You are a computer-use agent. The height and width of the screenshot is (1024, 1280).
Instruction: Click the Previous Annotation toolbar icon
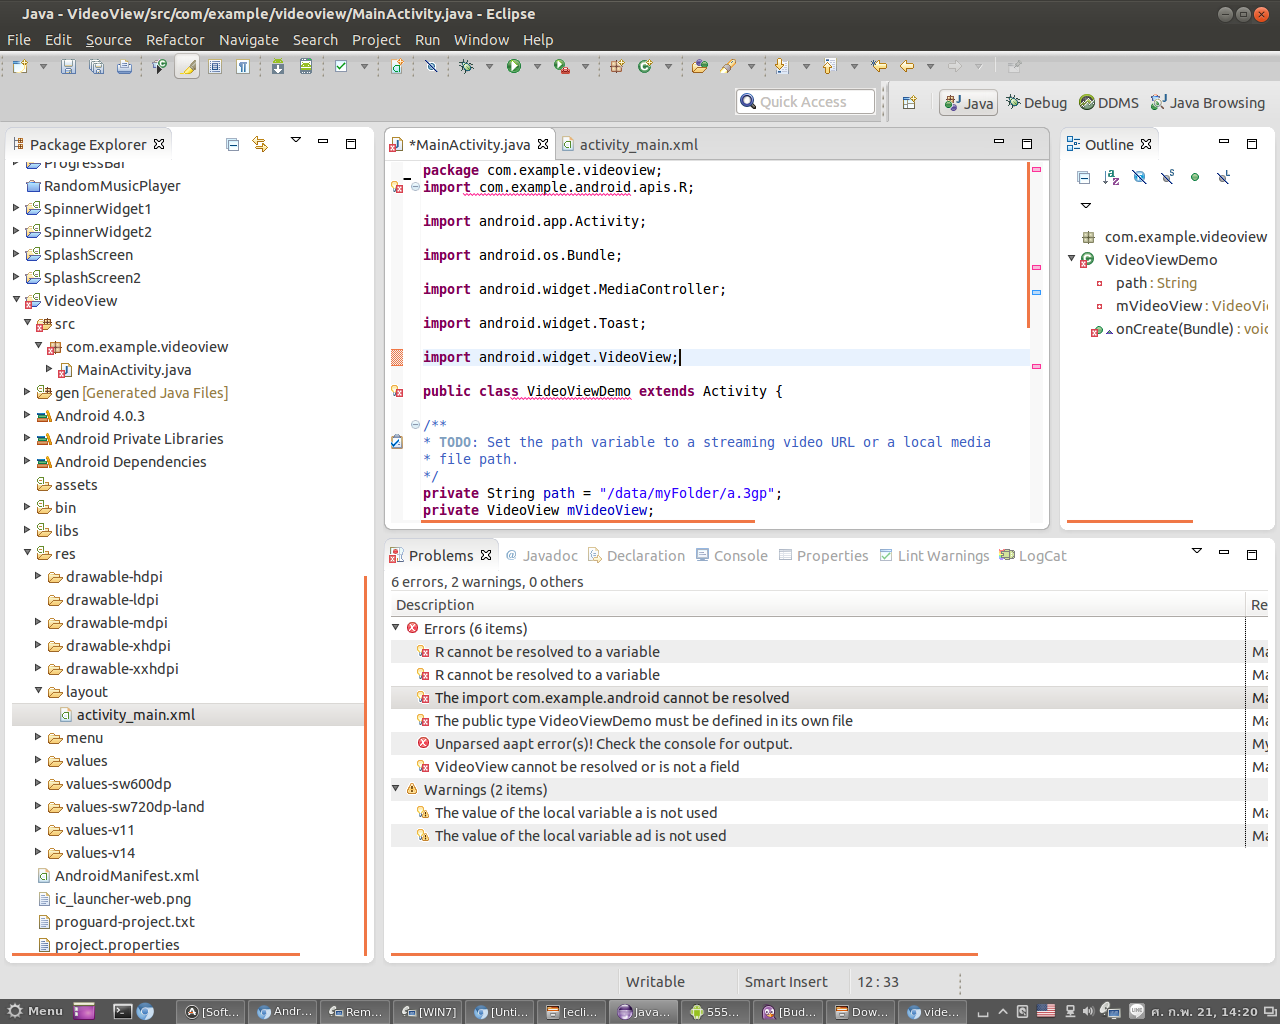(x=829, y=66)
